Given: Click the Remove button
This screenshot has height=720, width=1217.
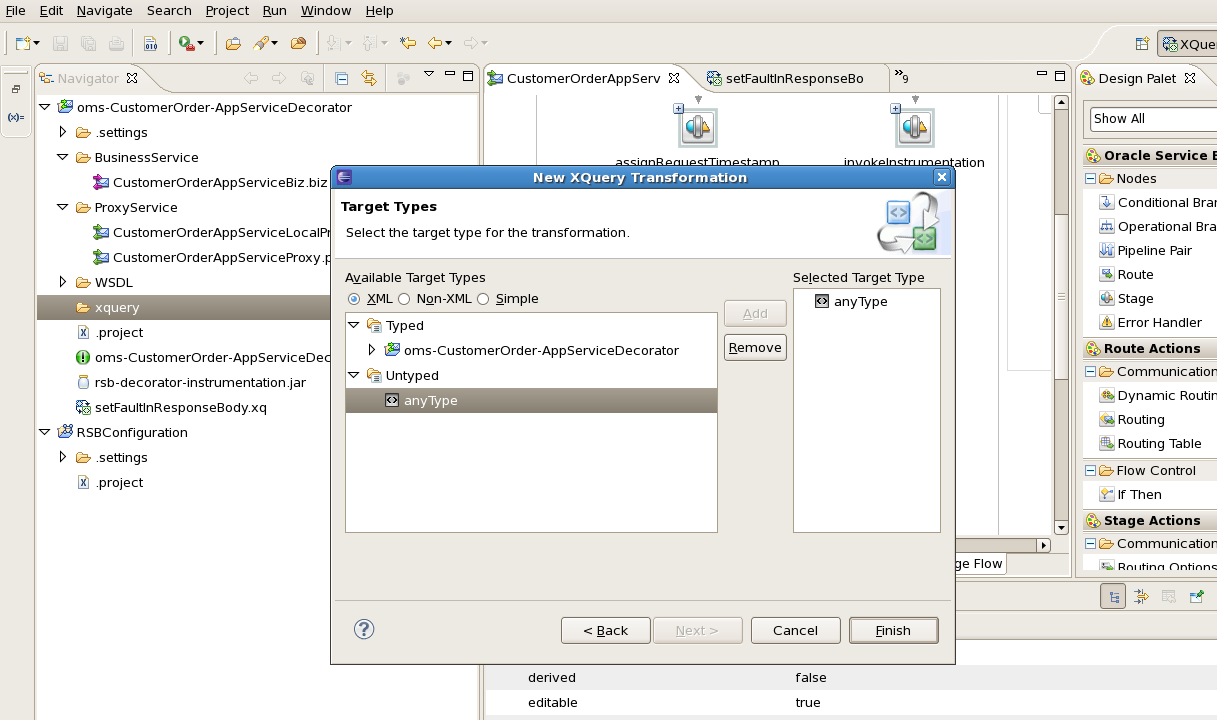Looking at the screenshot, I should (755, 347).
